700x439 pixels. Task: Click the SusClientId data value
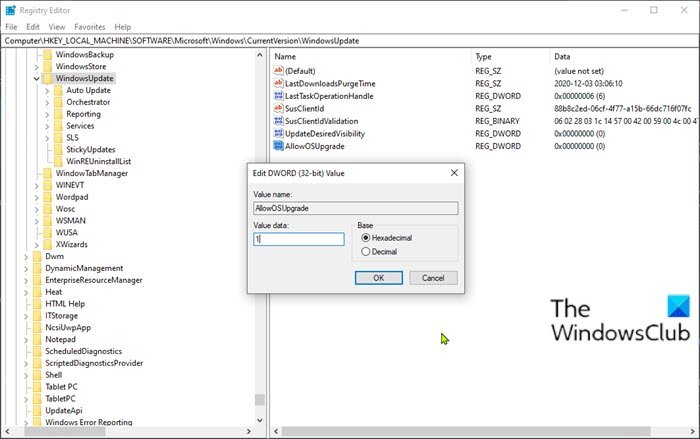(x=622, y=109)
